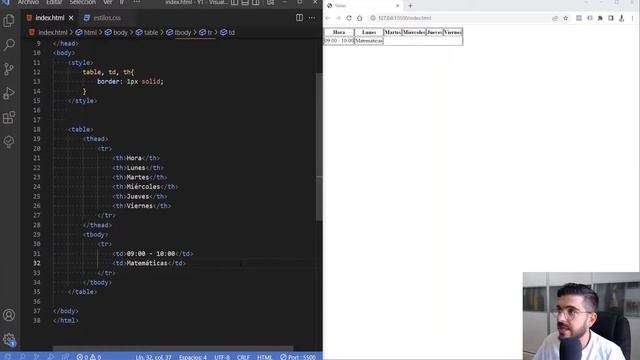Open the Source Control view
The width and height of the screenshot is (640, 360).
point(9,69)
